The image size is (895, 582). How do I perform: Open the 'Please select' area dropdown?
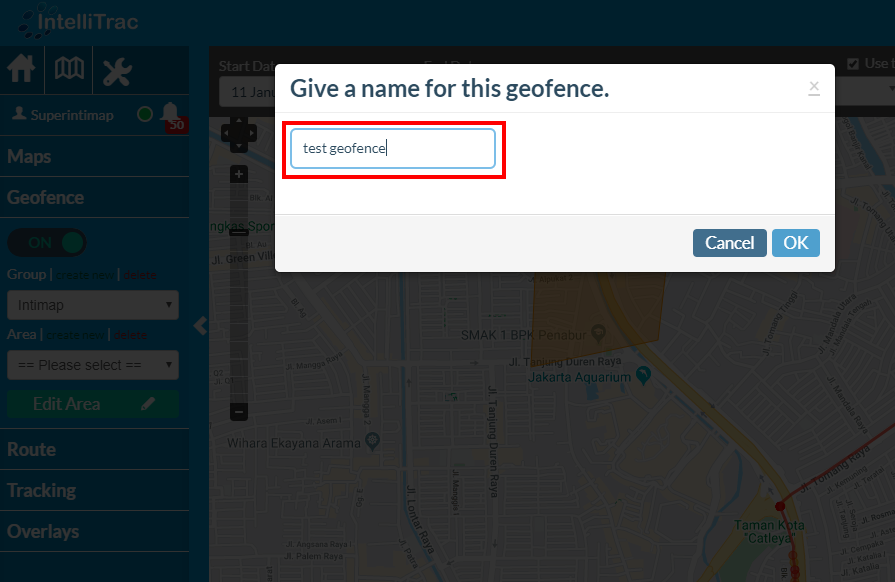pyautogui.click(x=93, y=365)
